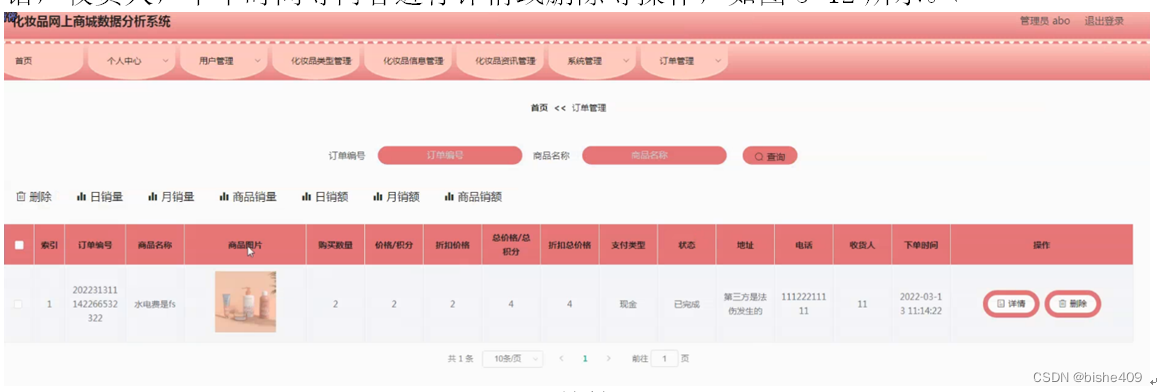Click the previous page arrow in pagination
This screenshot has width=1157, height=392.
click(x=562, y=359)
